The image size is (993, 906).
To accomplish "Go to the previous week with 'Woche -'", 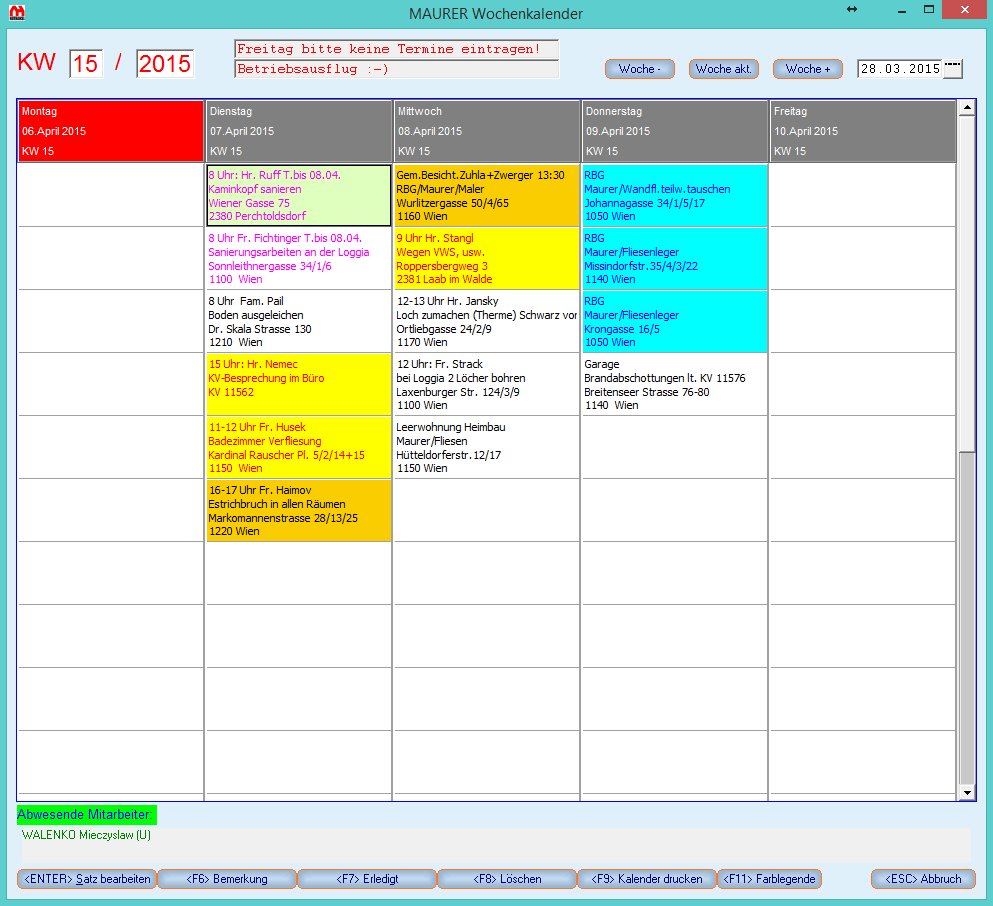I will pos(639,69).
